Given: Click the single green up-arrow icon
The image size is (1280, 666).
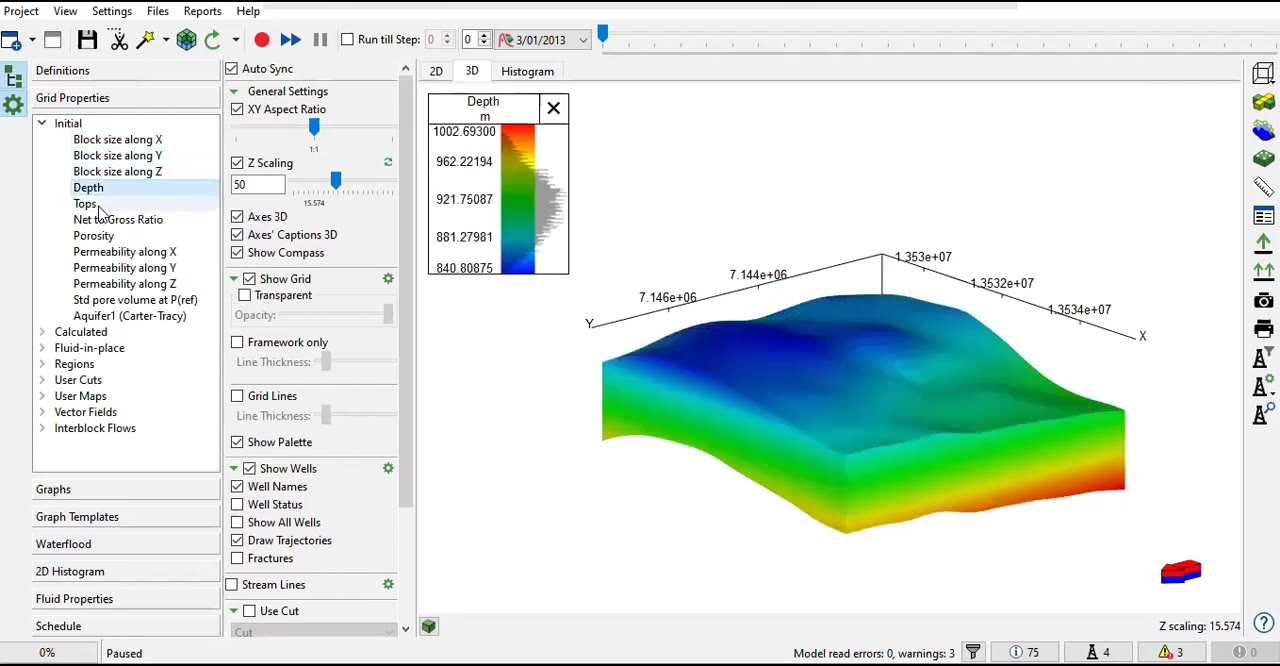Looking at the screenshot, I should click(x=1263, y=243).
